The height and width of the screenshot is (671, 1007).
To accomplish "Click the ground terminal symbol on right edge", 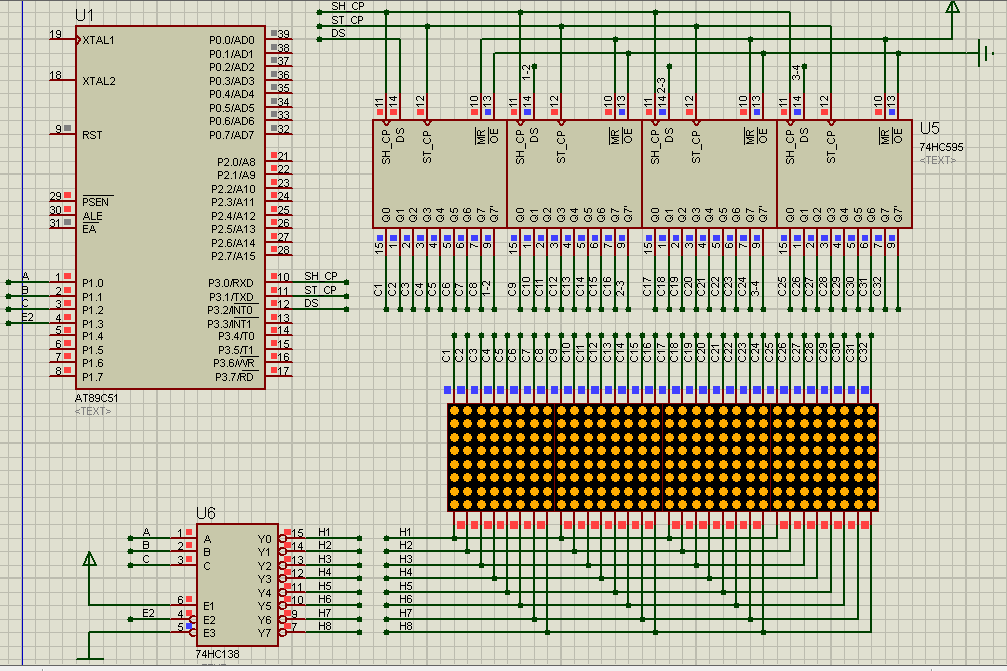I will pyautogui.click(x=985, y=53).
